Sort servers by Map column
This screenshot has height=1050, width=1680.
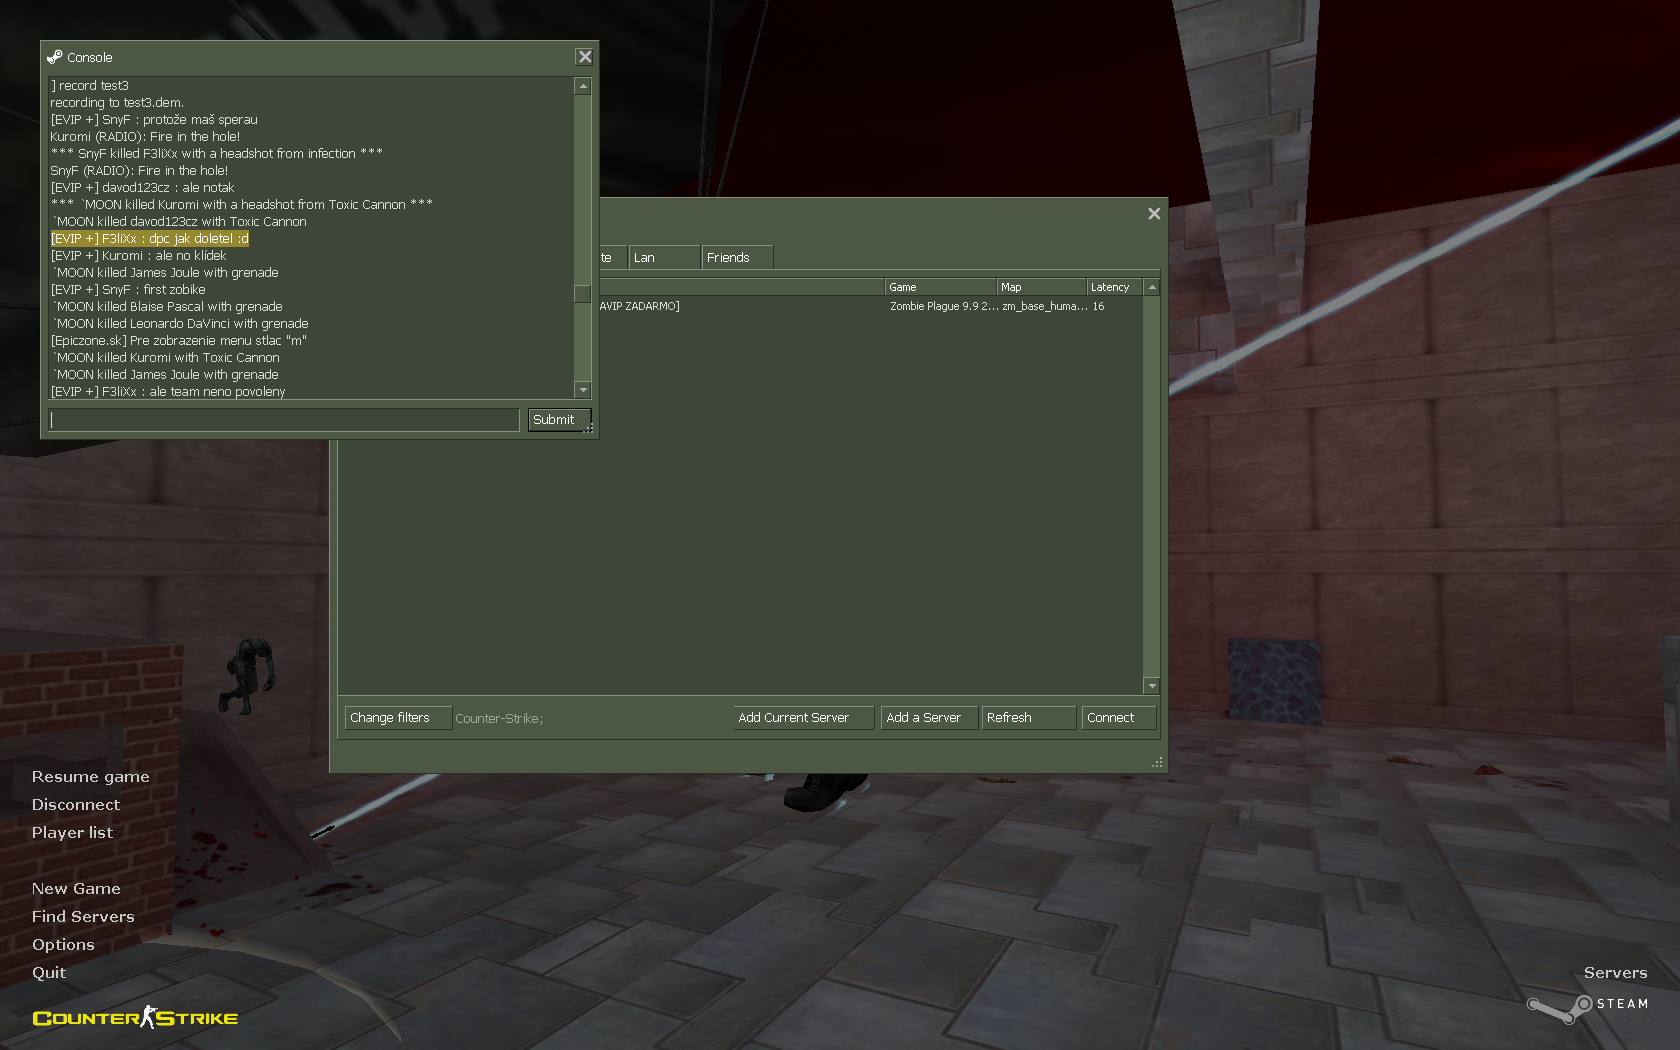1040,287
